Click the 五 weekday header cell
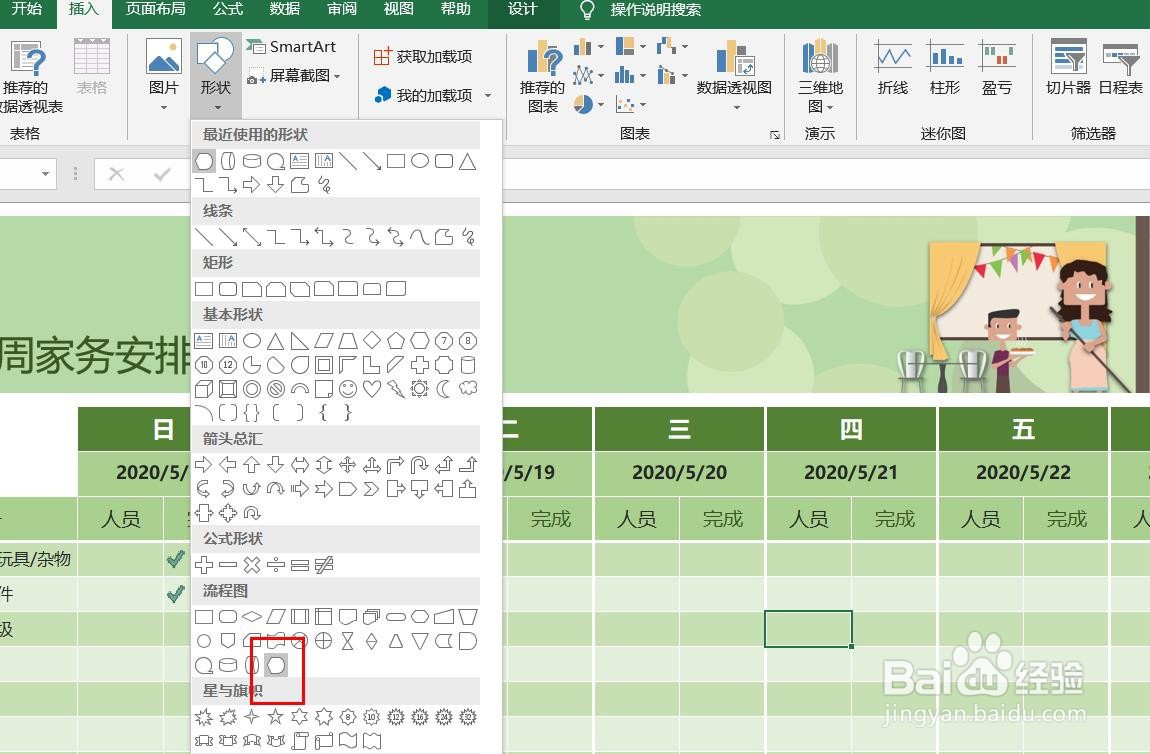The image size is (1150, 754). coord(1023,429)
